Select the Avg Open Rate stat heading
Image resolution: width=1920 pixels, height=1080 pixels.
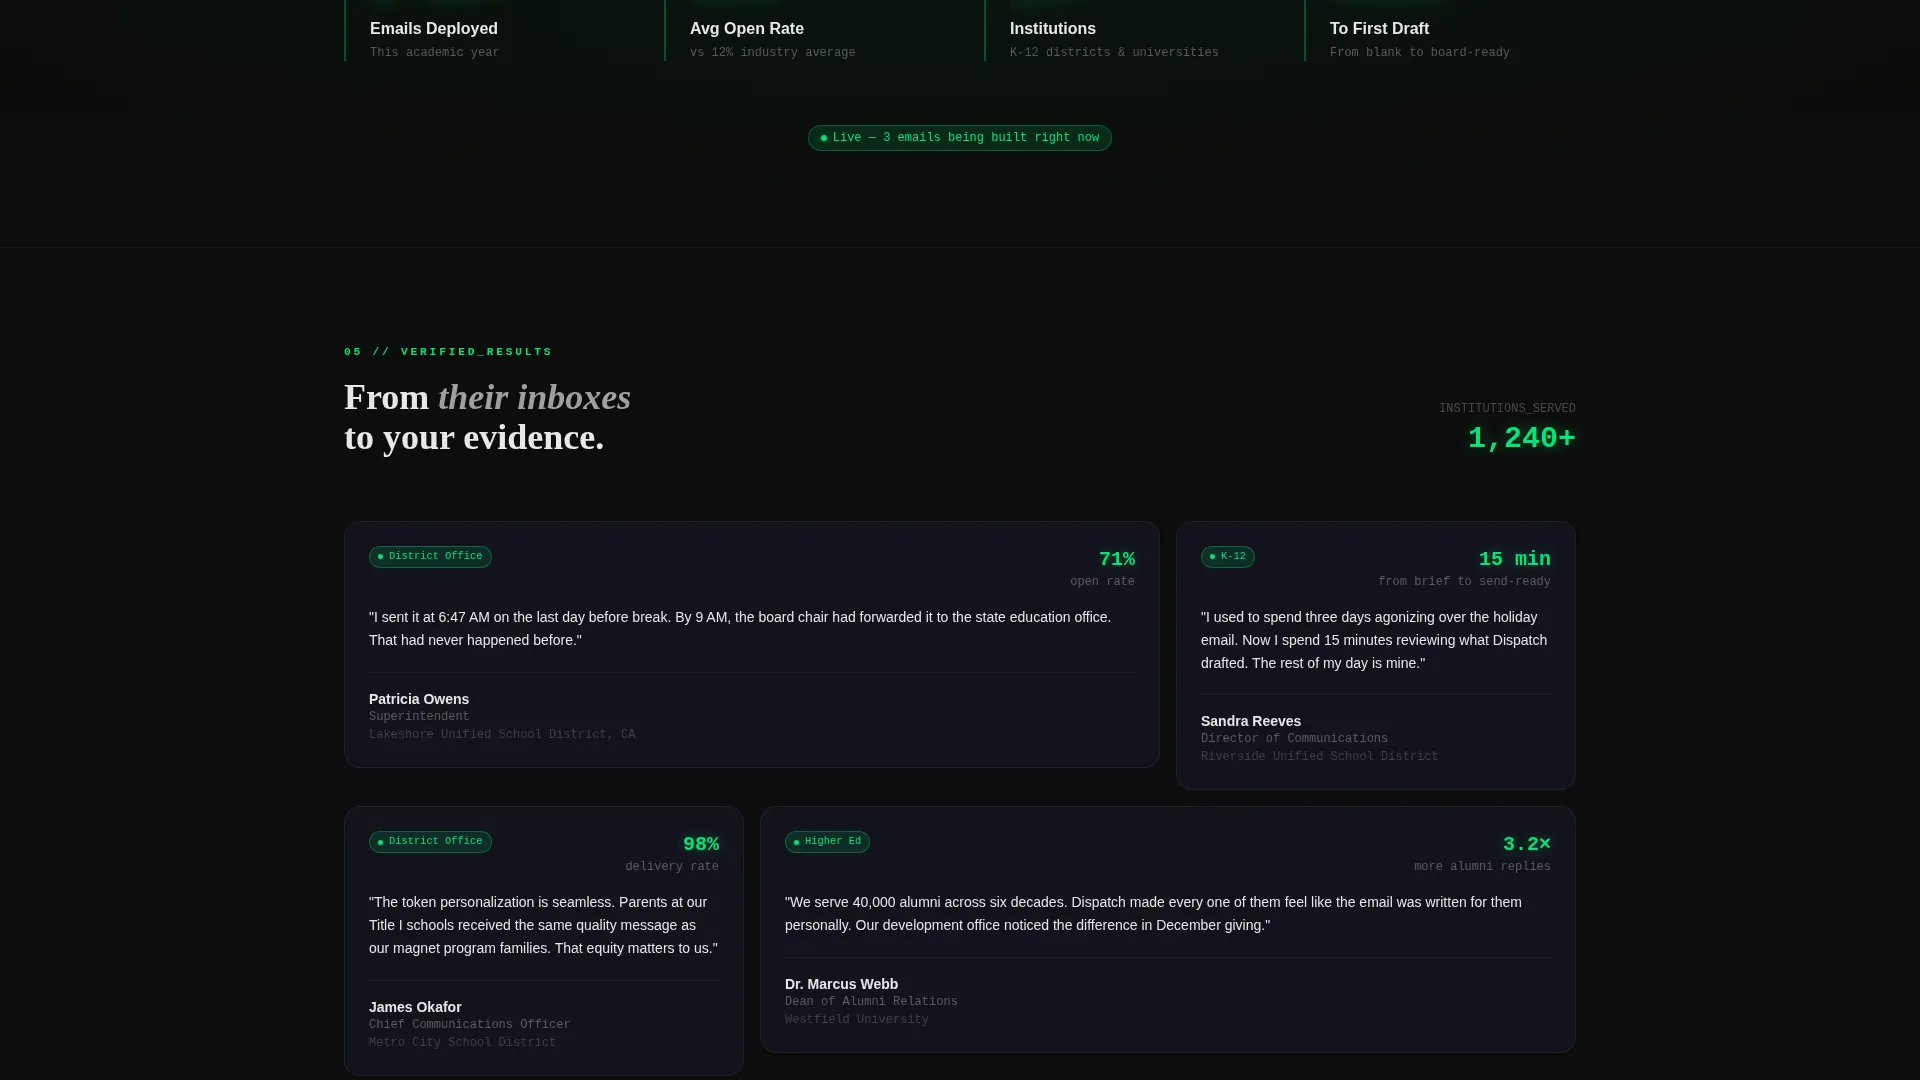[747, 29]
